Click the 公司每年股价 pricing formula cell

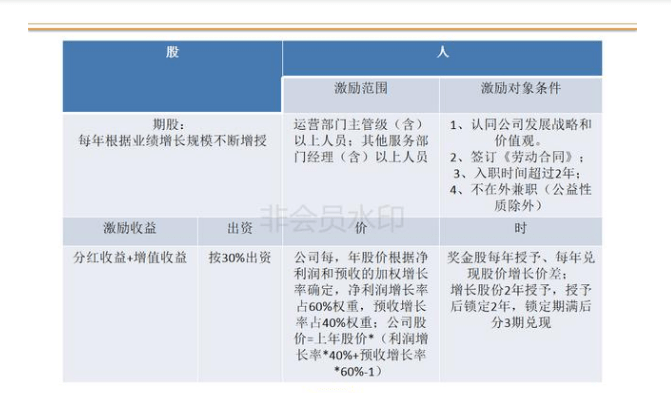tap(361, 313)
